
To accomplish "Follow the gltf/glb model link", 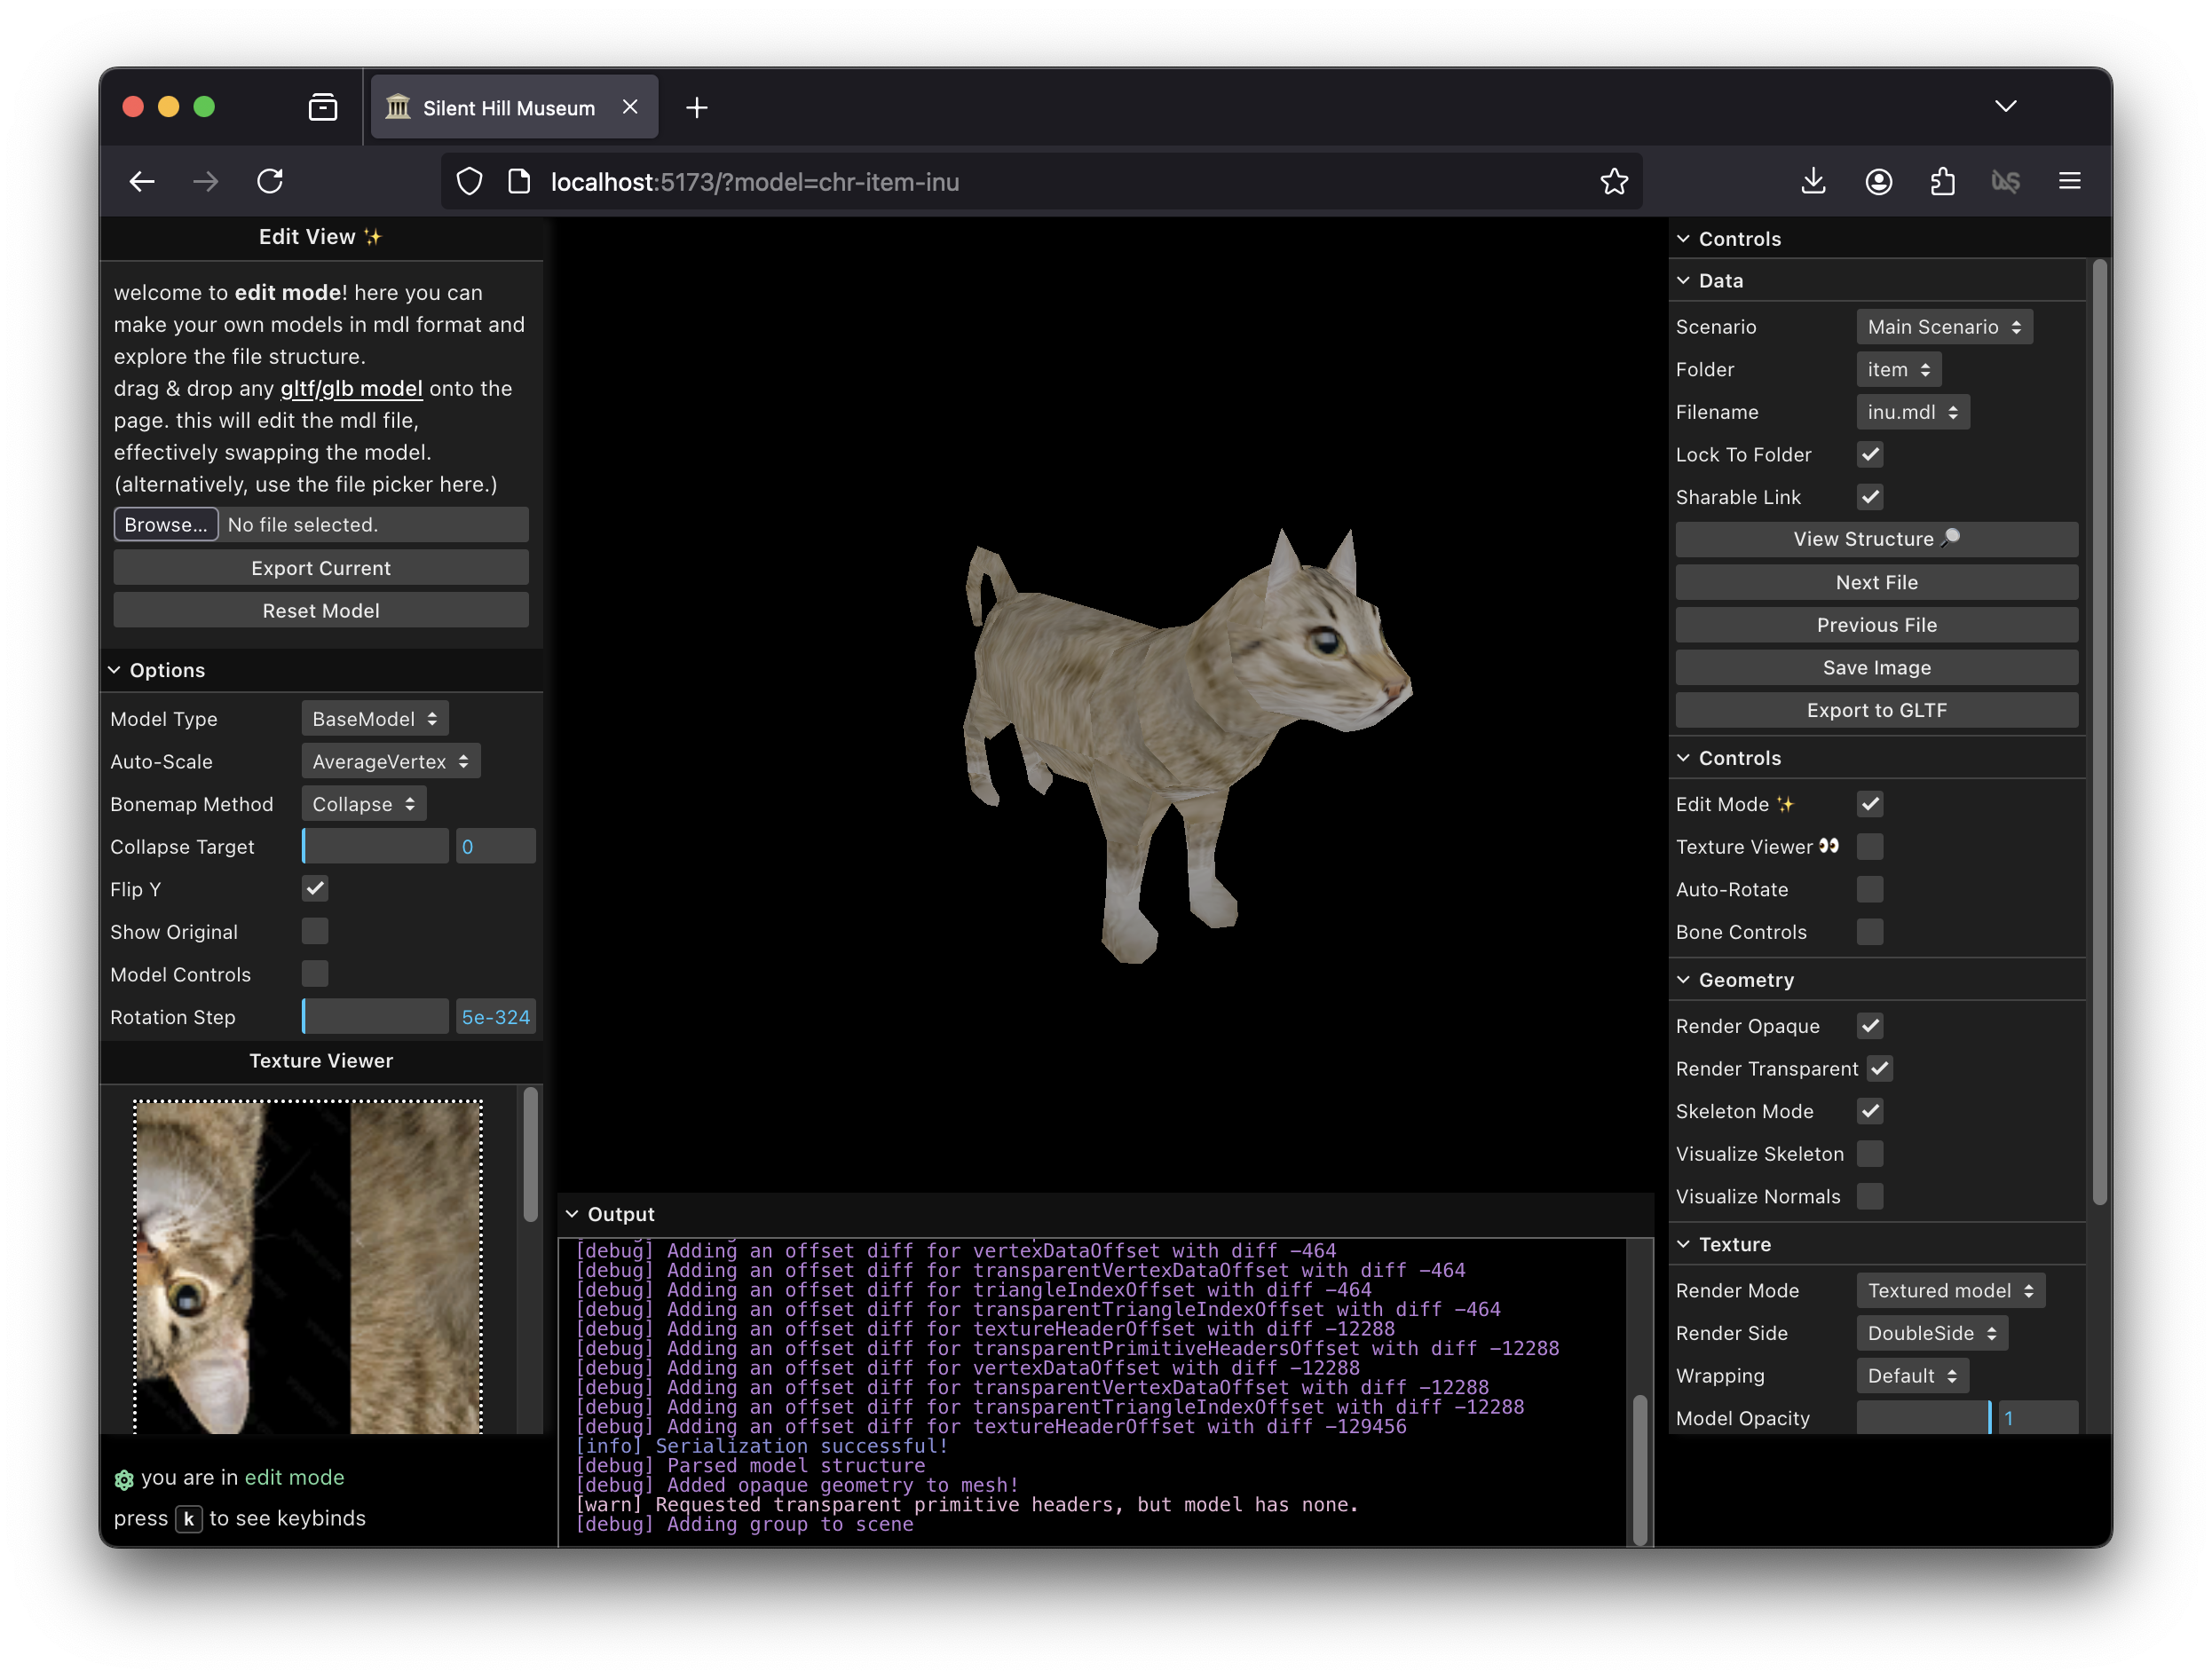I will [350, 389].
